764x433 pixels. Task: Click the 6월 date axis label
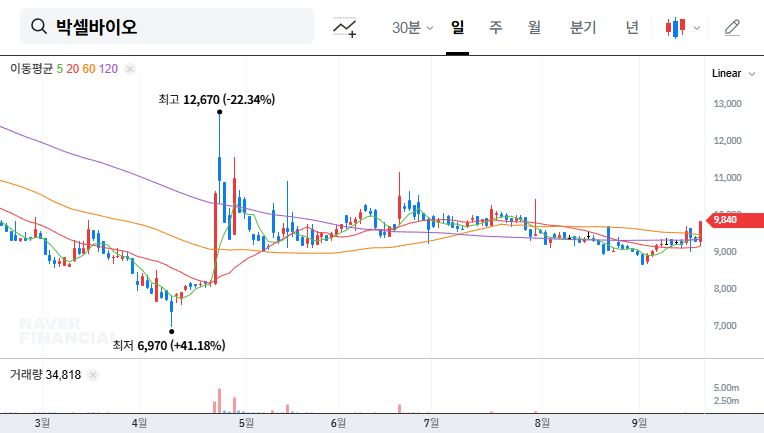click(x=338, y=423)
